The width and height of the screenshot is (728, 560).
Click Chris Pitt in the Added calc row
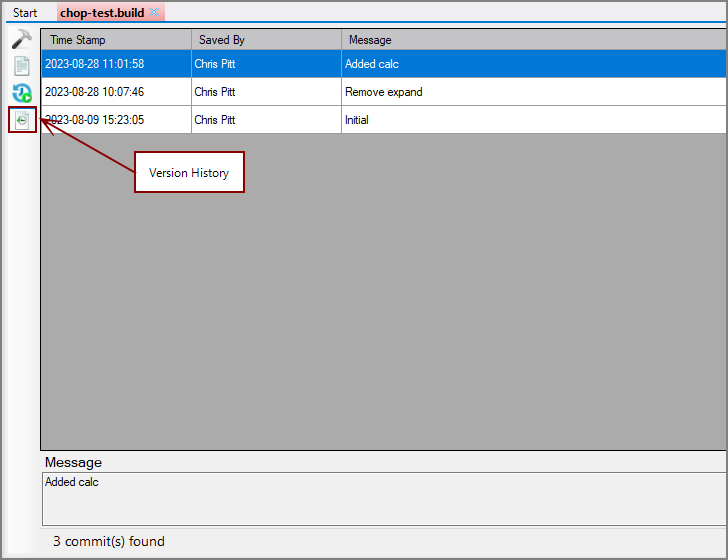coord(266,64)
